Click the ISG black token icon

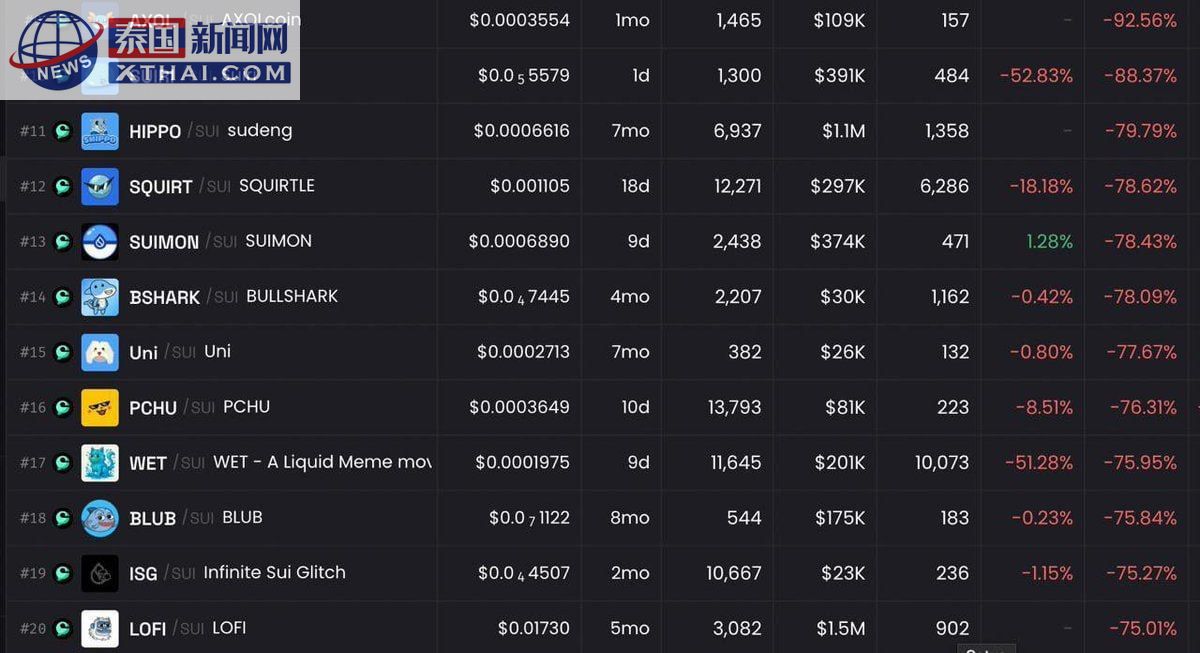click(x=100, y=573)
